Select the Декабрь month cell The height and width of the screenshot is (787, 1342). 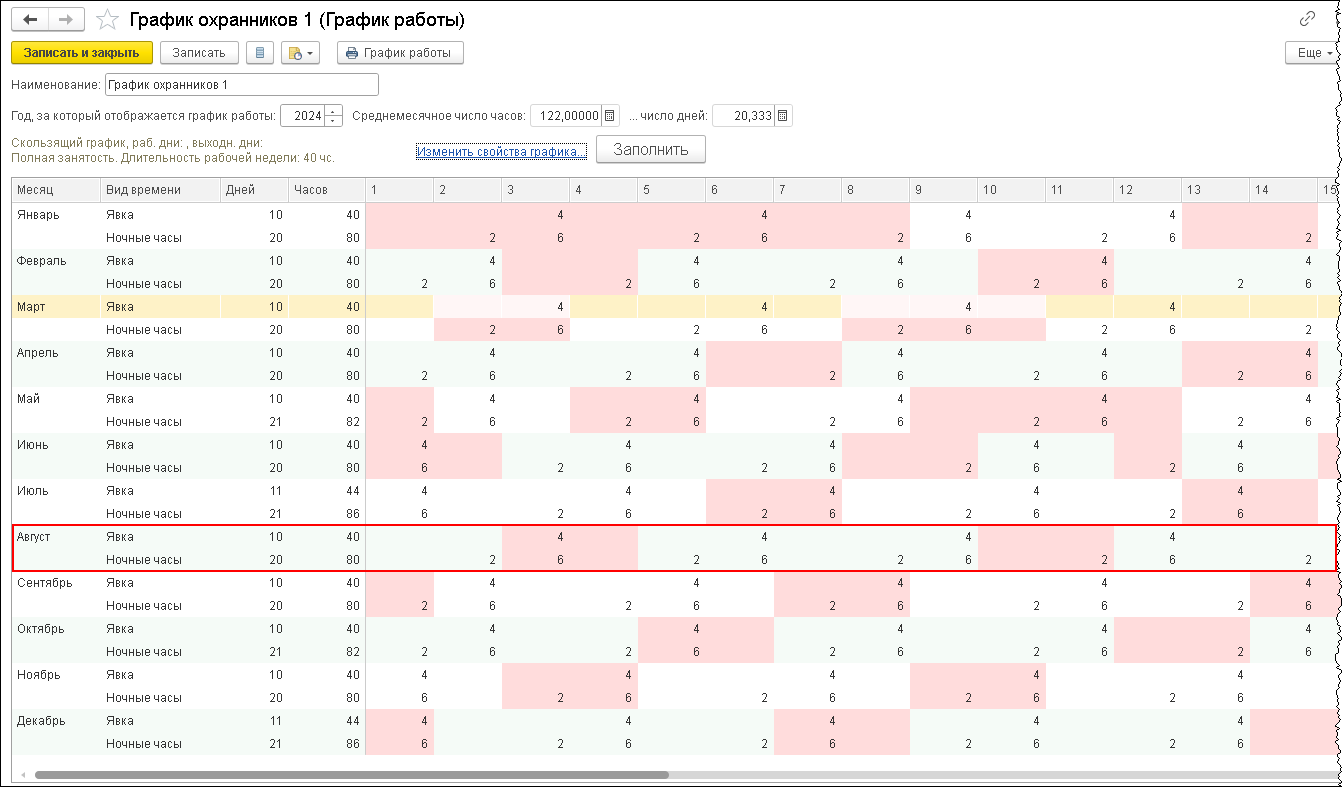(56, 720)
